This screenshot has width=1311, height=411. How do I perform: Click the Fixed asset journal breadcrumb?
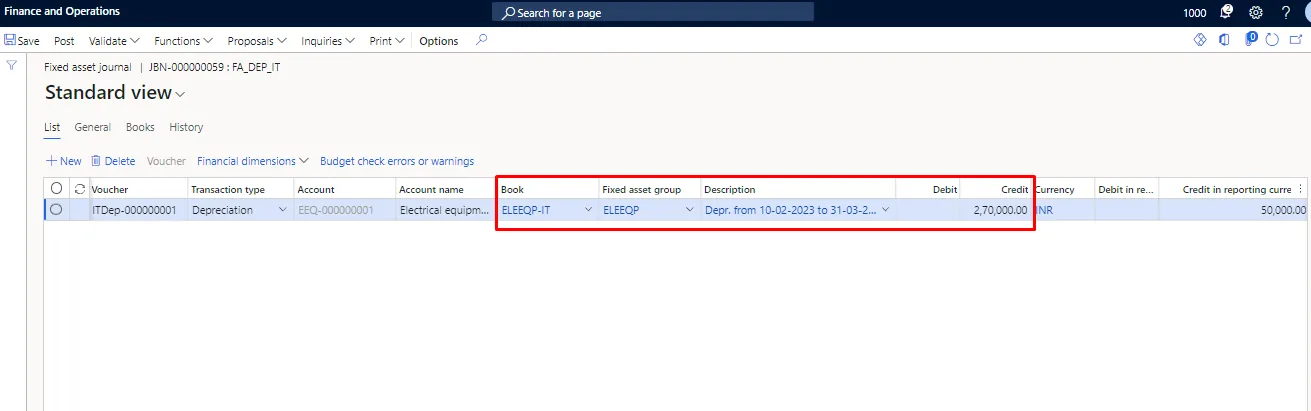[88, 67]
